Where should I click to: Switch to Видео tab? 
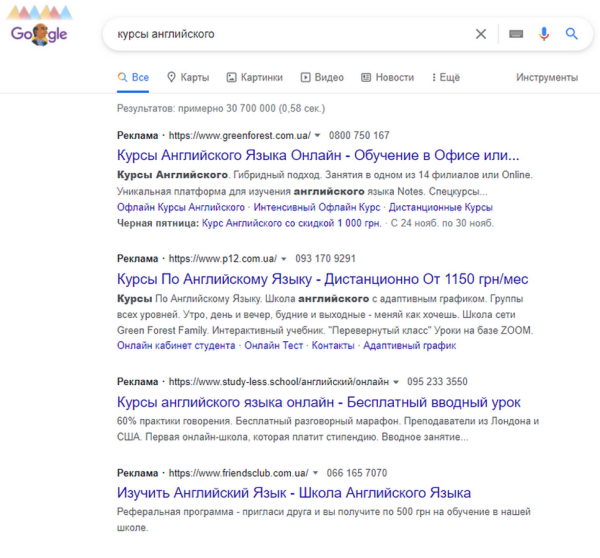pyautogui.click(x=322, y=77)
